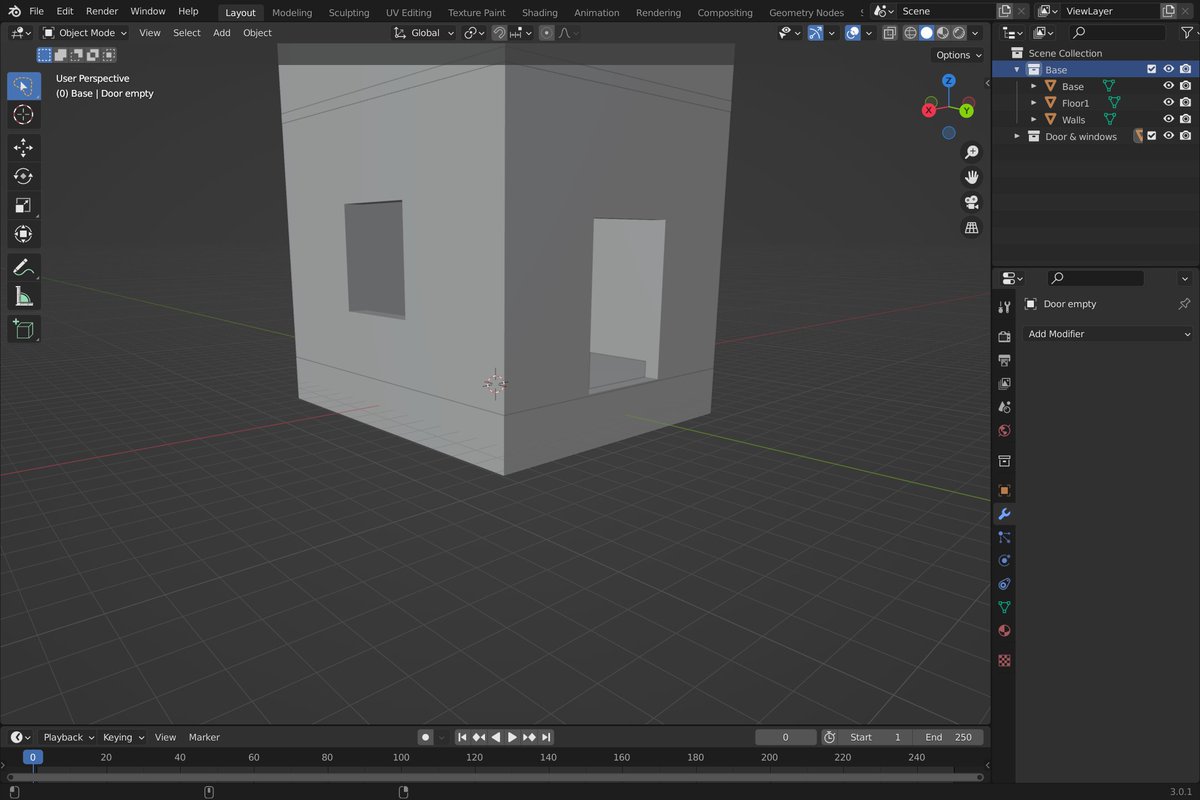Open the Collection properties tab
The height and width of the screenshot is (800, 1200).
1005,461
